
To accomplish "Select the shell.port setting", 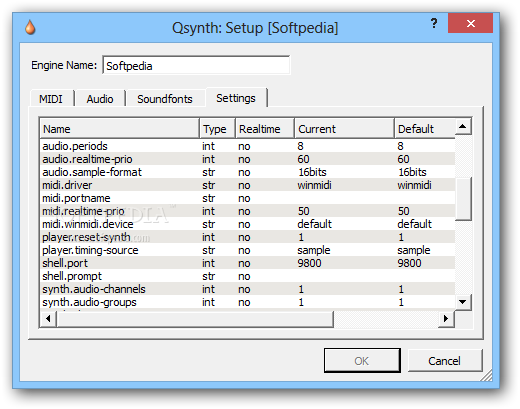I will 247,263.
